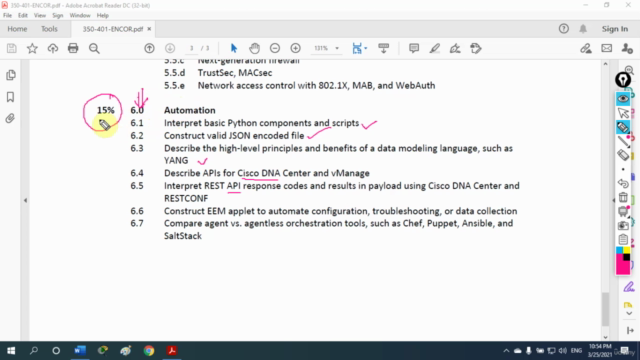The image size is (640, 360).
Task: Show hidden system tray icons
Action: pyautogui.click(x=506, y=351)
